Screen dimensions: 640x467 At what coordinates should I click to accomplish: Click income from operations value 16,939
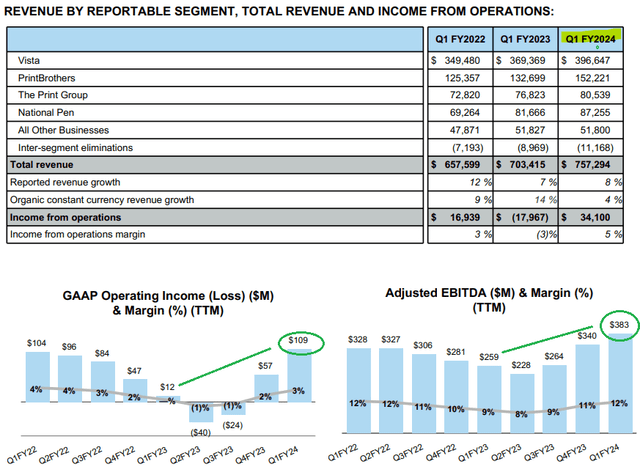click(x=465, y=217)
